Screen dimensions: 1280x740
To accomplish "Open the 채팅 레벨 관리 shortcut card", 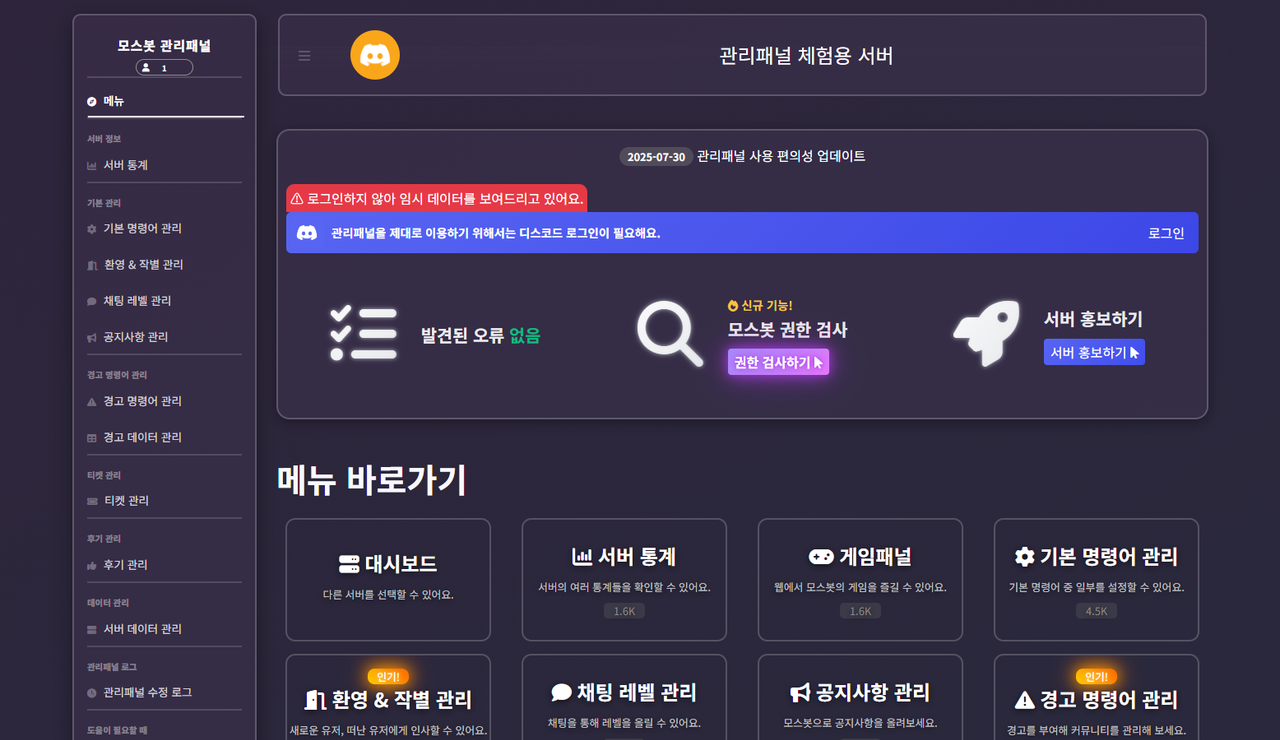I will [624, 697].
